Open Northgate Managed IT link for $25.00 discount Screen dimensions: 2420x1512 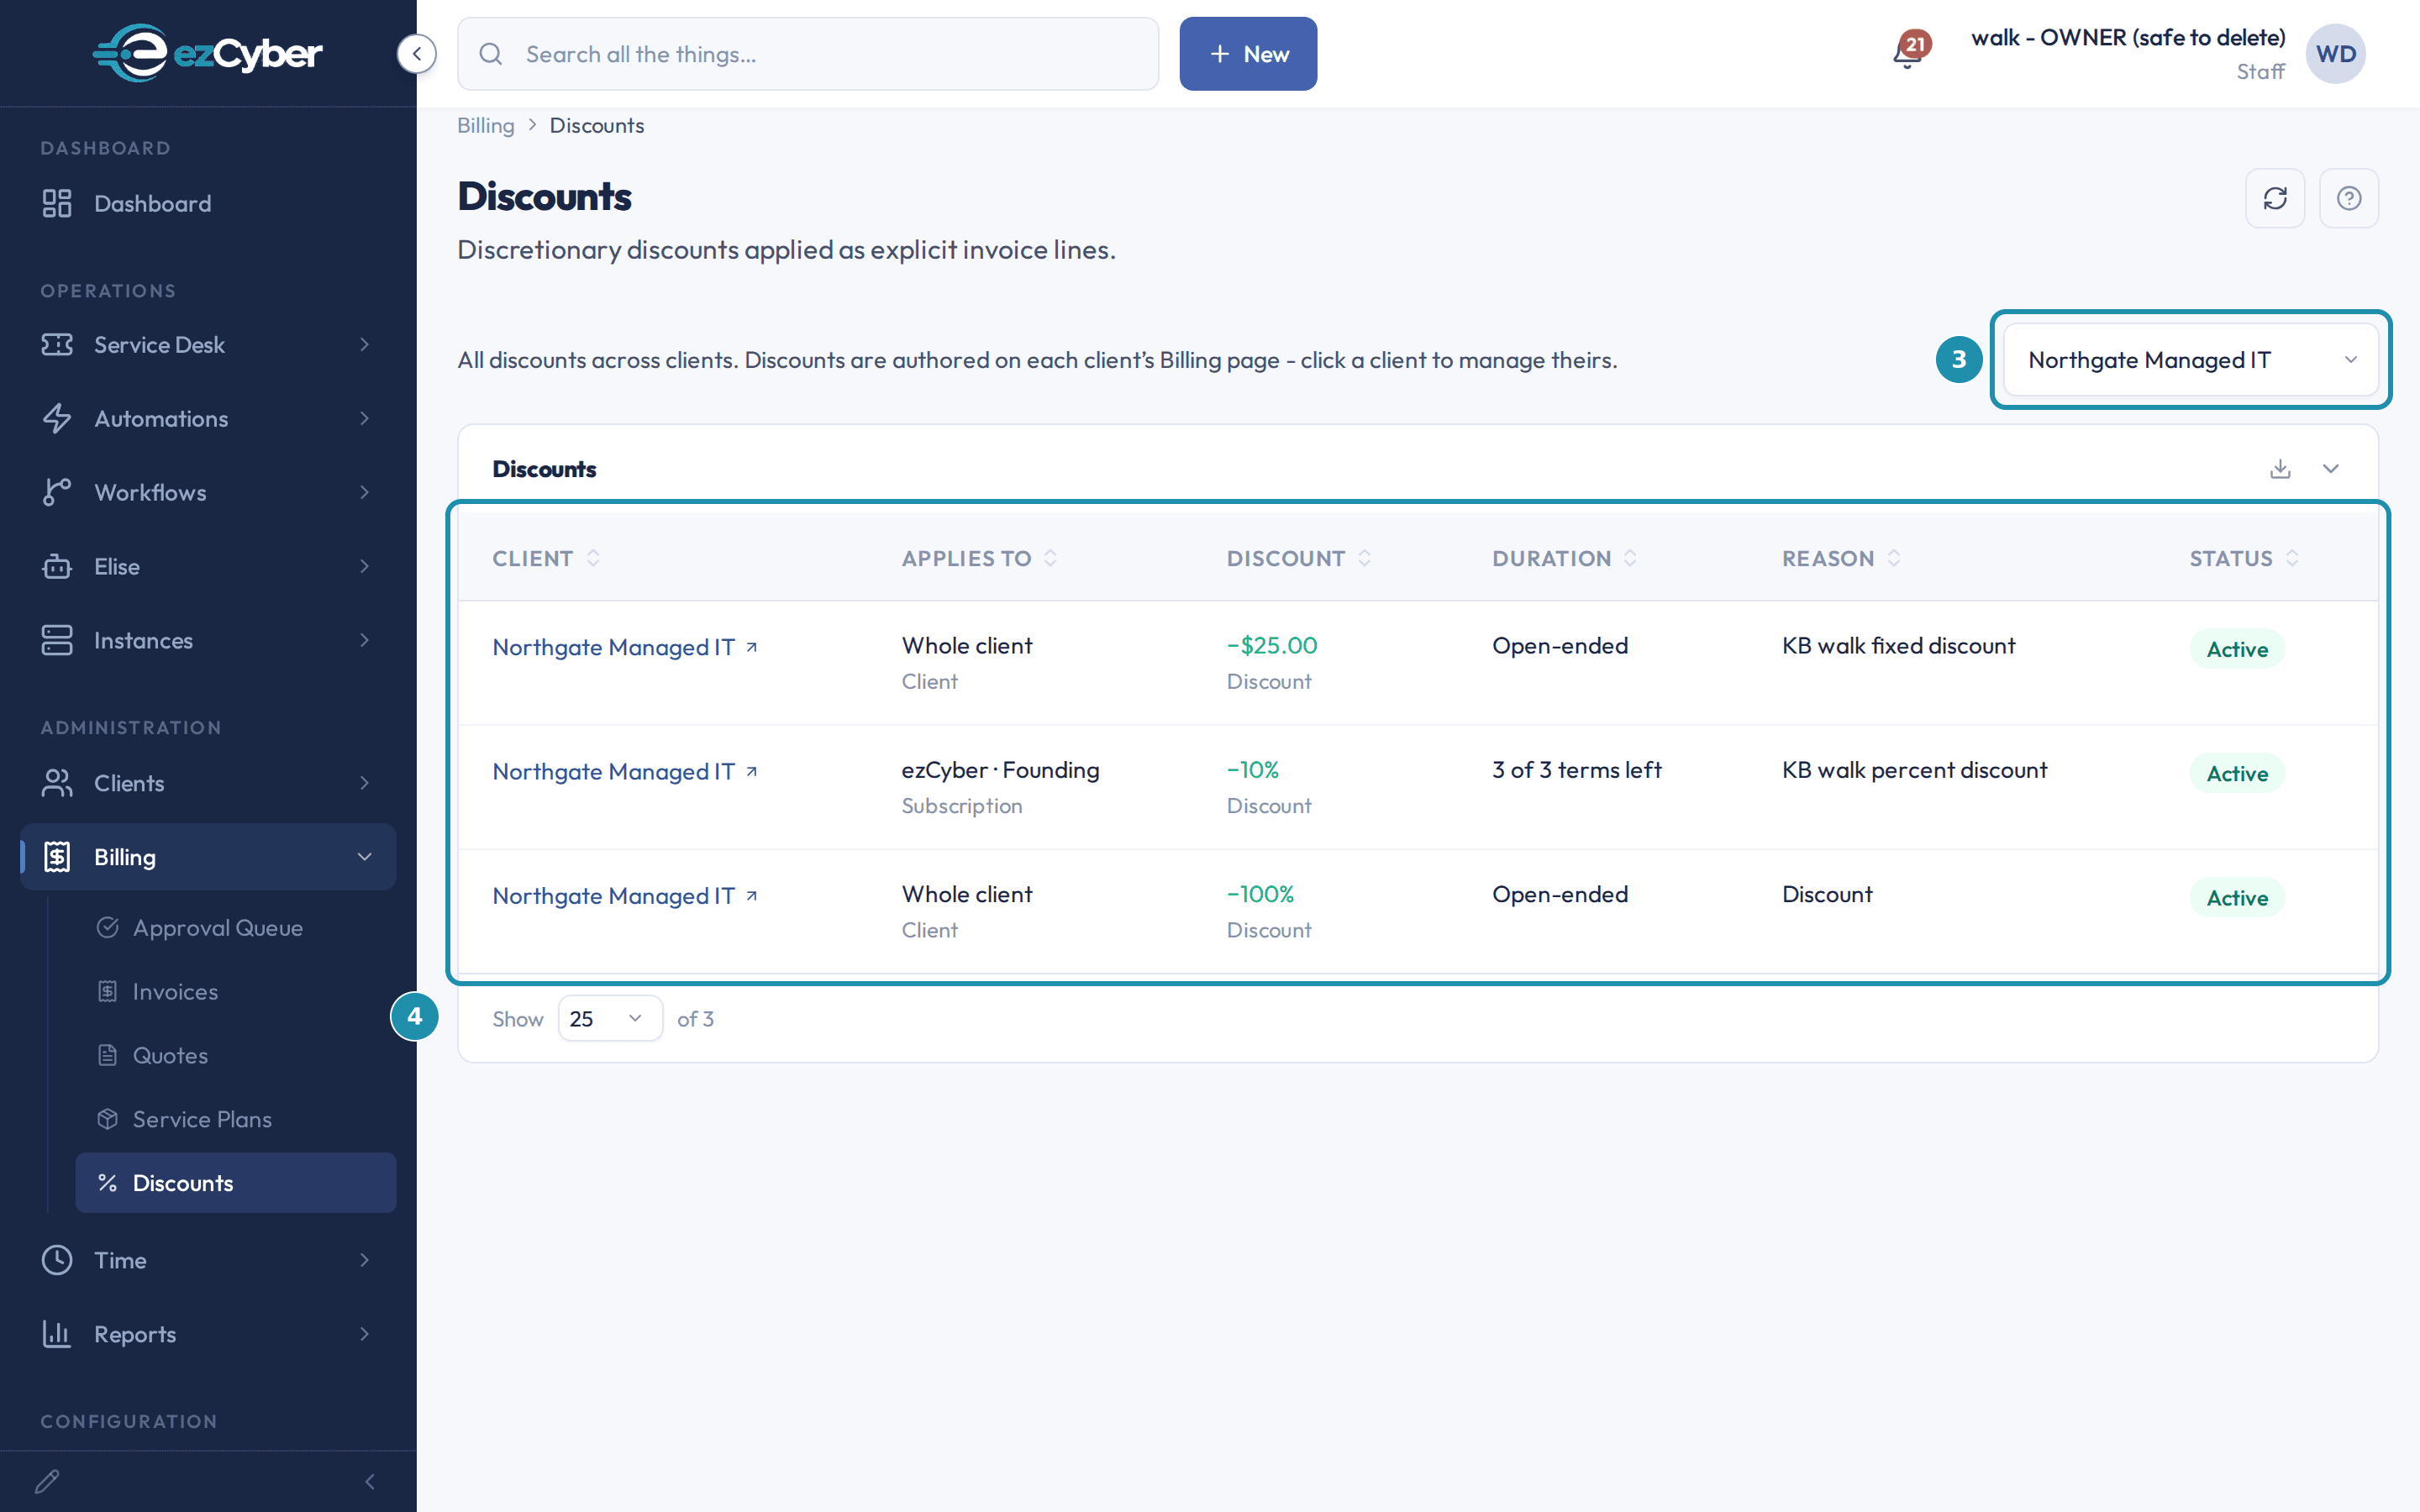(613, 647)
